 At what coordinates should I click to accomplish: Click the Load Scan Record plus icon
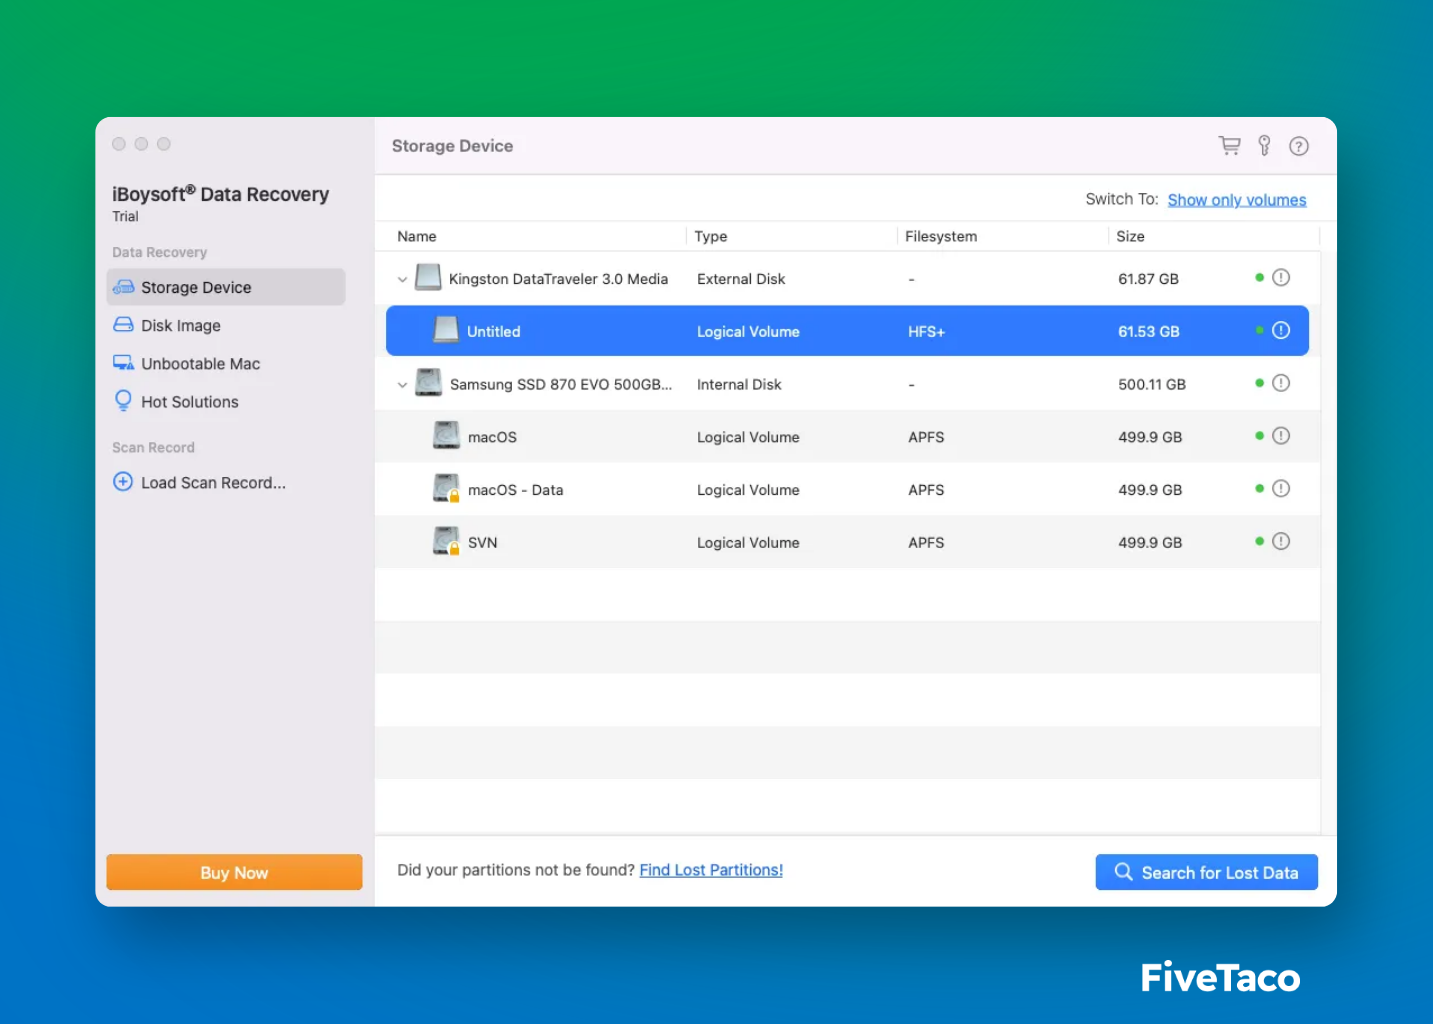pyautogui.click(x=123, y=482)
